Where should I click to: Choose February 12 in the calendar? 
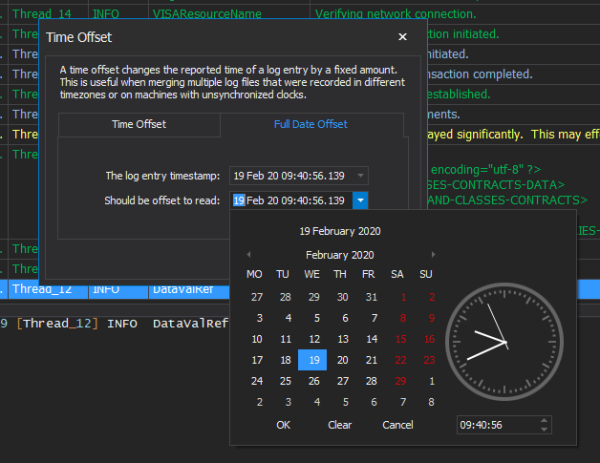coord(314,339)
